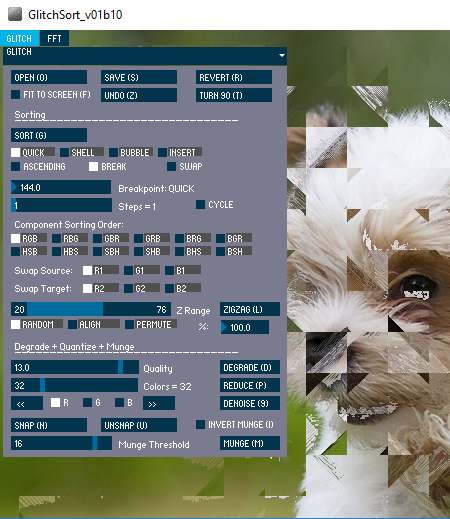This screenshot has width=450, height=519.
Task: Click the Z Range slider bar
Action: [91, 309]
